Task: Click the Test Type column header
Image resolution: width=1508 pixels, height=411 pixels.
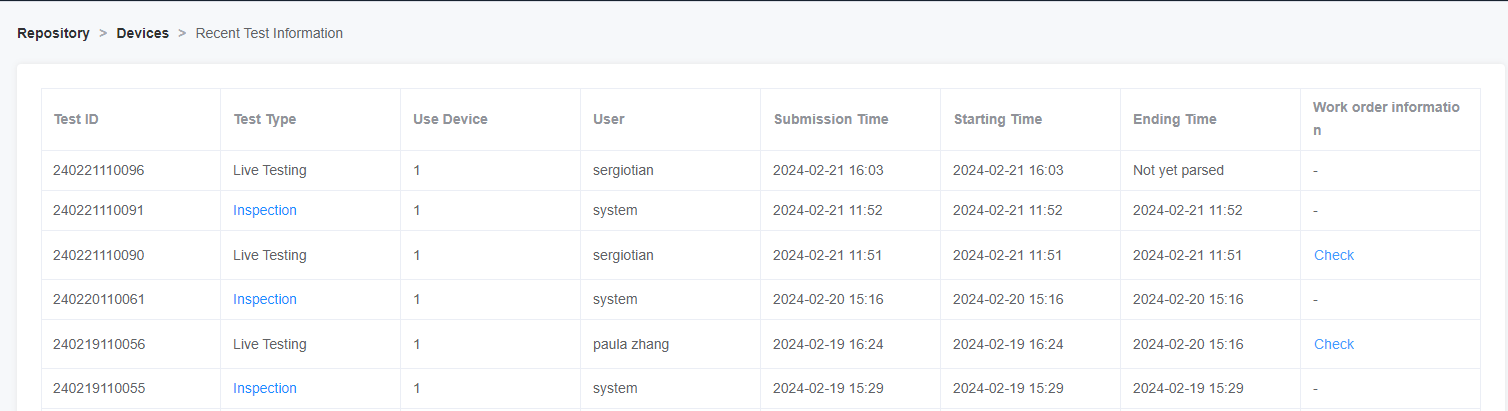Action: point(311,119)
